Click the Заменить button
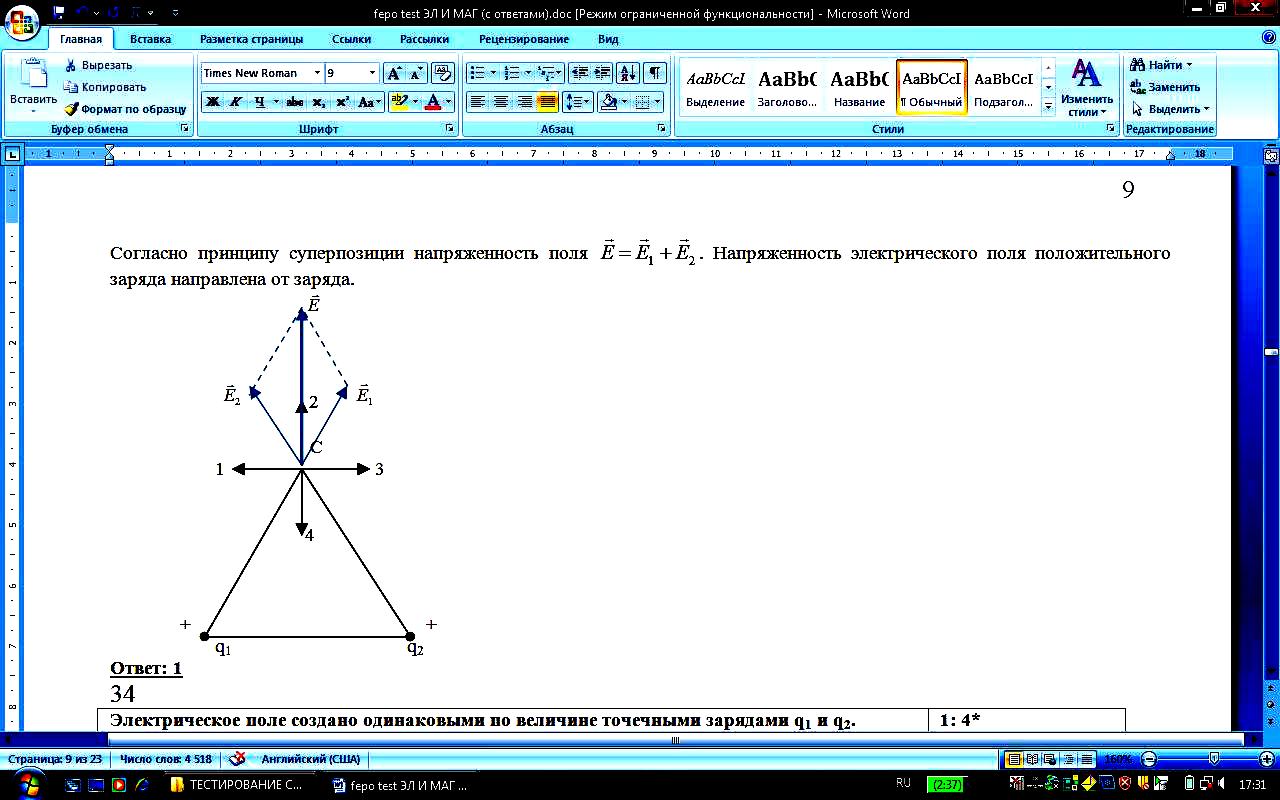This screenshot has width=1280, height=800. point(1163,87)
